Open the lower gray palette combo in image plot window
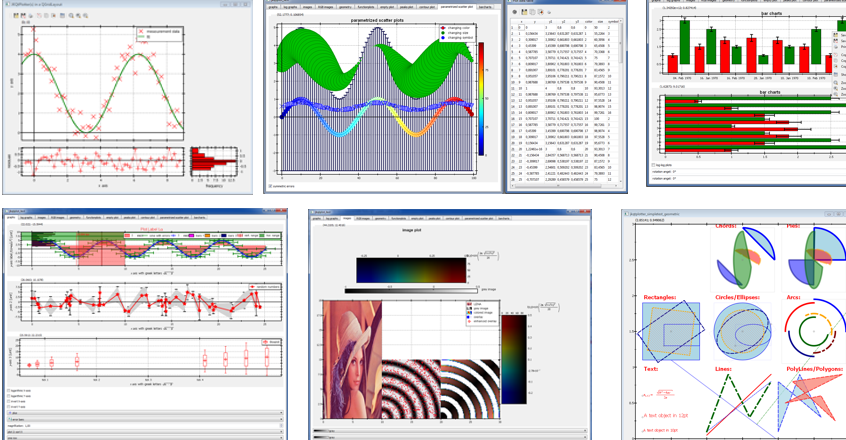Screen dimensions: 846x440 (x=450, y=437)
